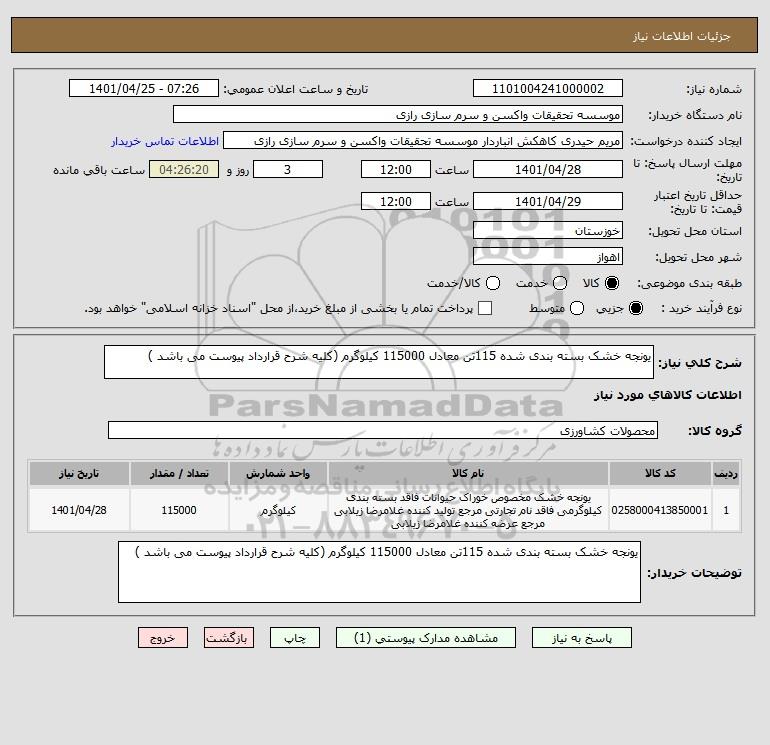Click the استان محل تحویل field خوزستان
This screenshot has height=745, width=770.
[x=548, y=230]
